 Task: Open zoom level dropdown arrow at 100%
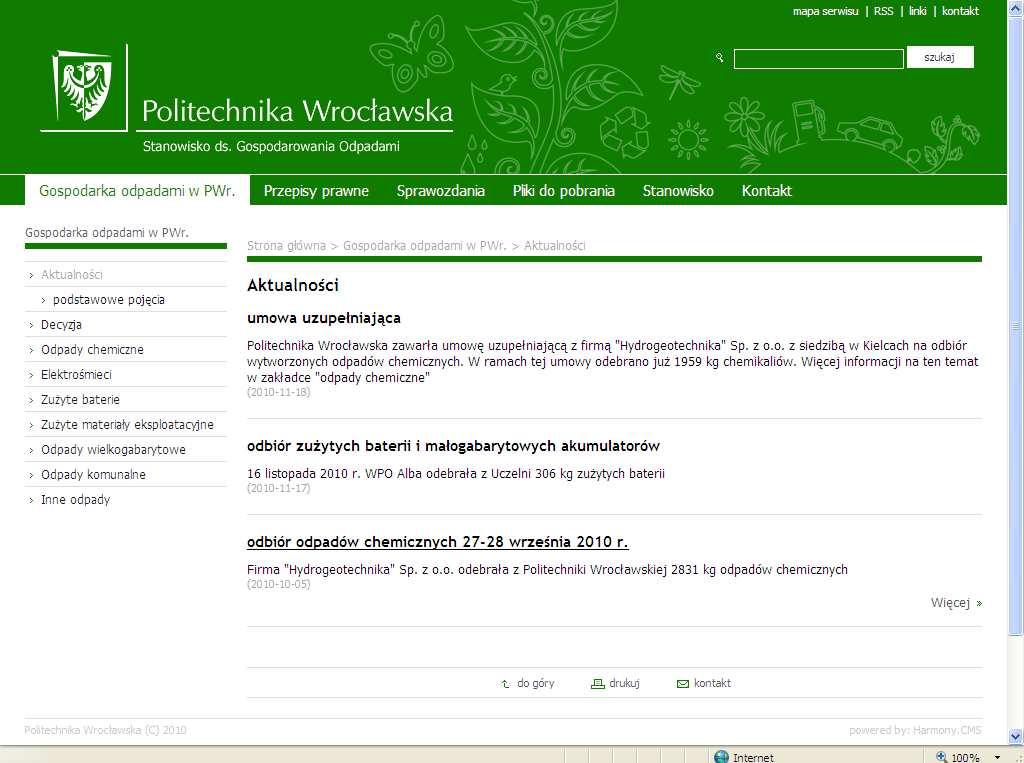(997, 758)
